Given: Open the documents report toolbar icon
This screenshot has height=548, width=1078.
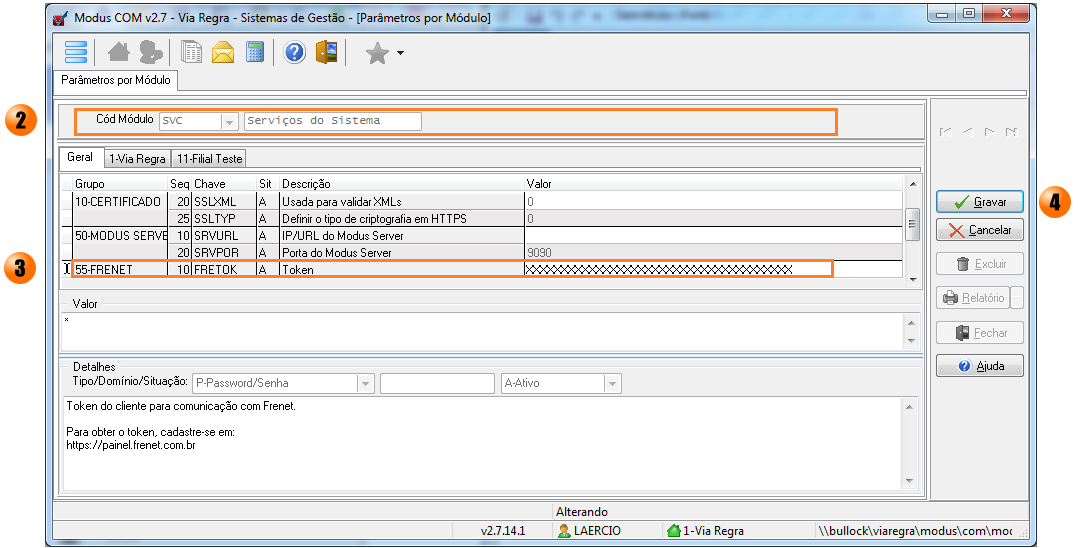Looking at the screenshot, I should (x=192, y=52).
